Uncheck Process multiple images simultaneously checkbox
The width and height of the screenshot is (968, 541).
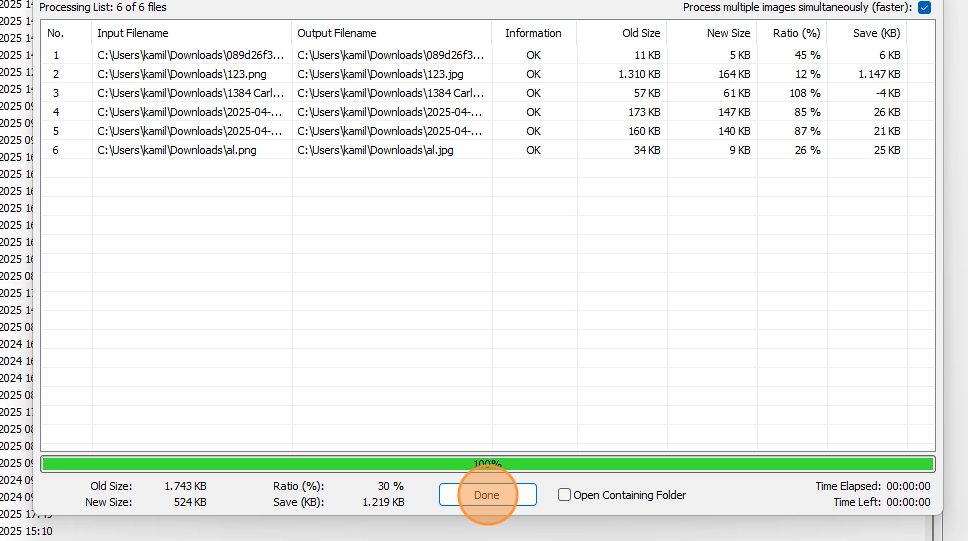pyautogui.click(x=924, y=8)
